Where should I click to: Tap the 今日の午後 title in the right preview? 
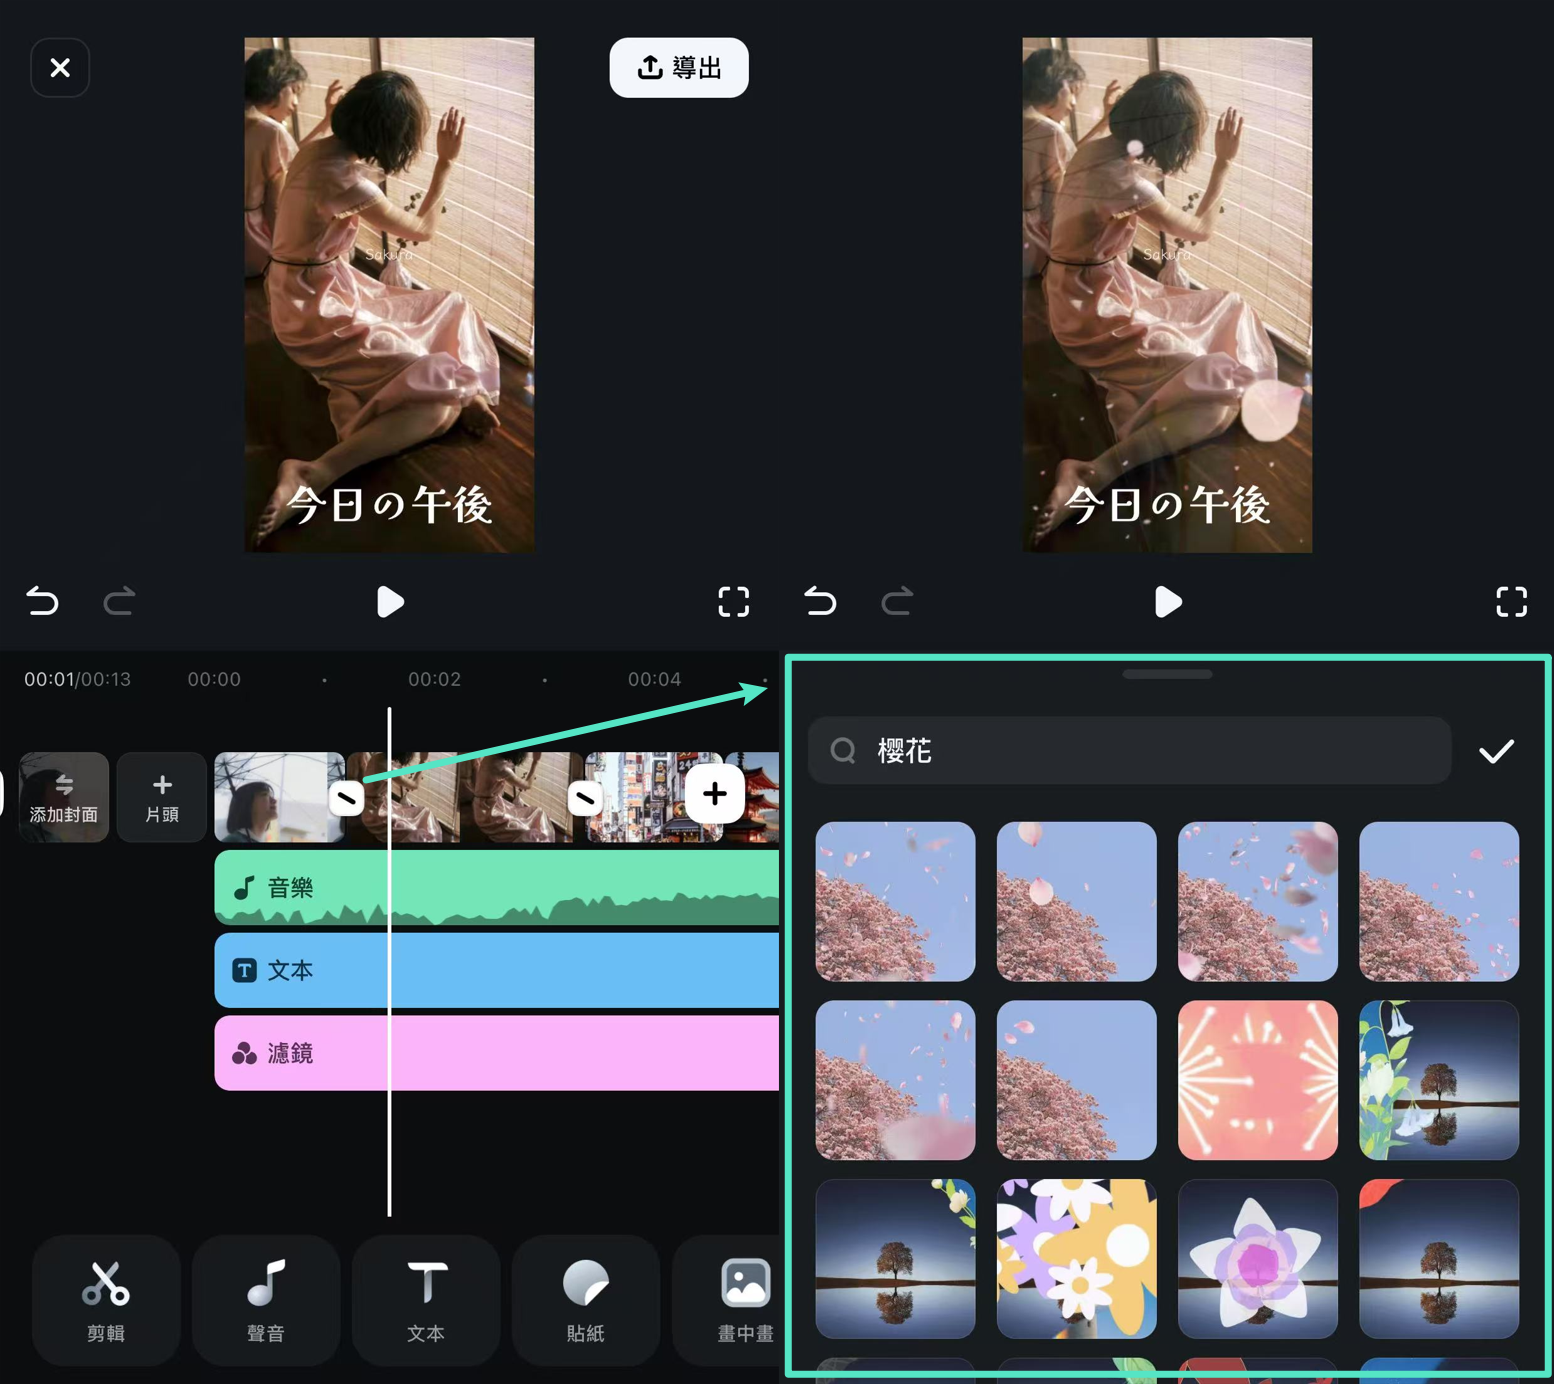pyautogui.click(x=1167, y=505)
